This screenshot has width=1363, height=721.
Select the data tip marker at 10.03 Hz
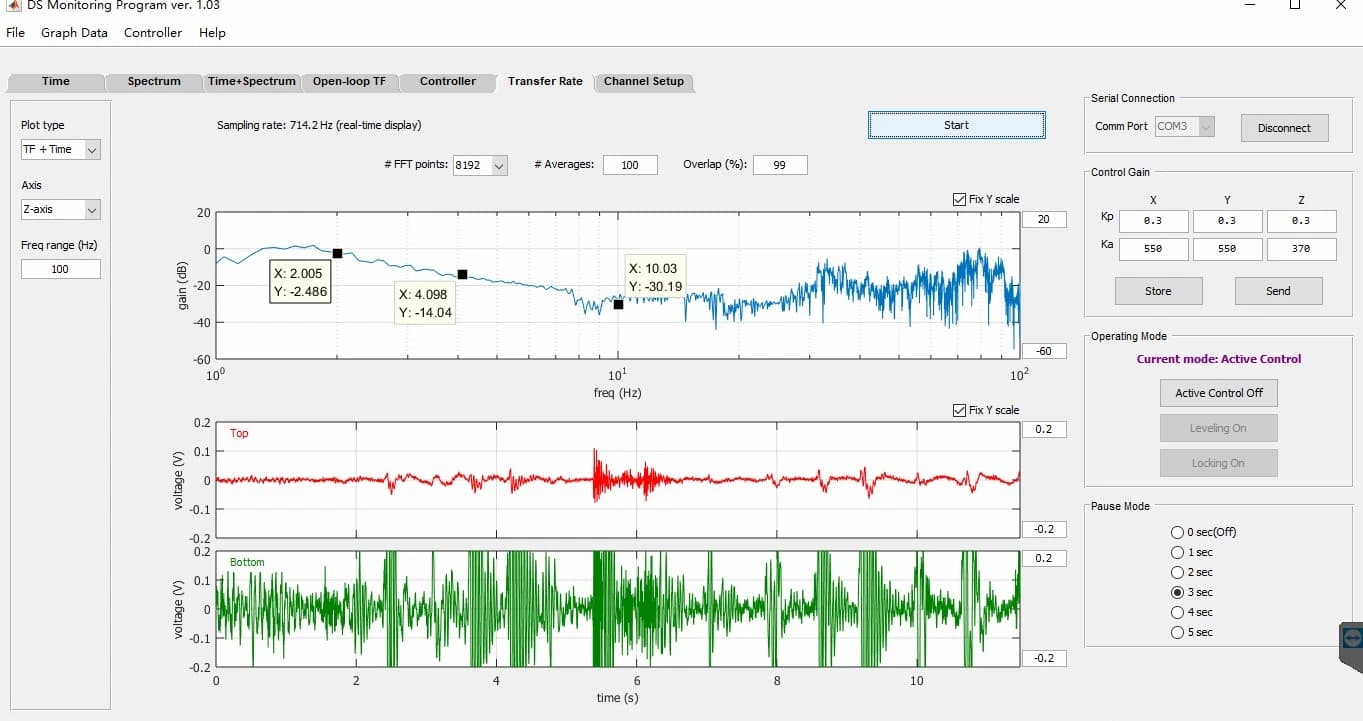(618, 304)
